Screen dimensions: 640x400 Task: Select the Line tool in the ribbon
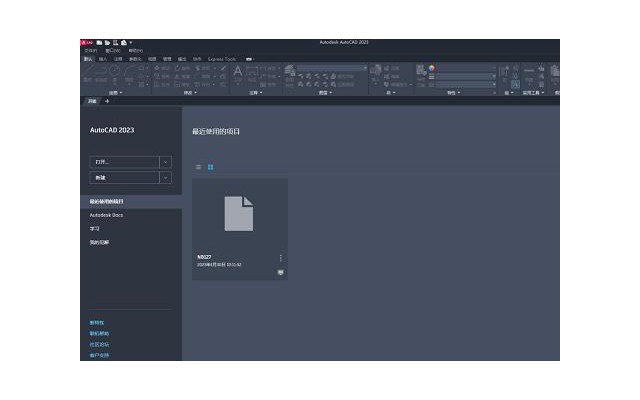click(x=88, y=73)
